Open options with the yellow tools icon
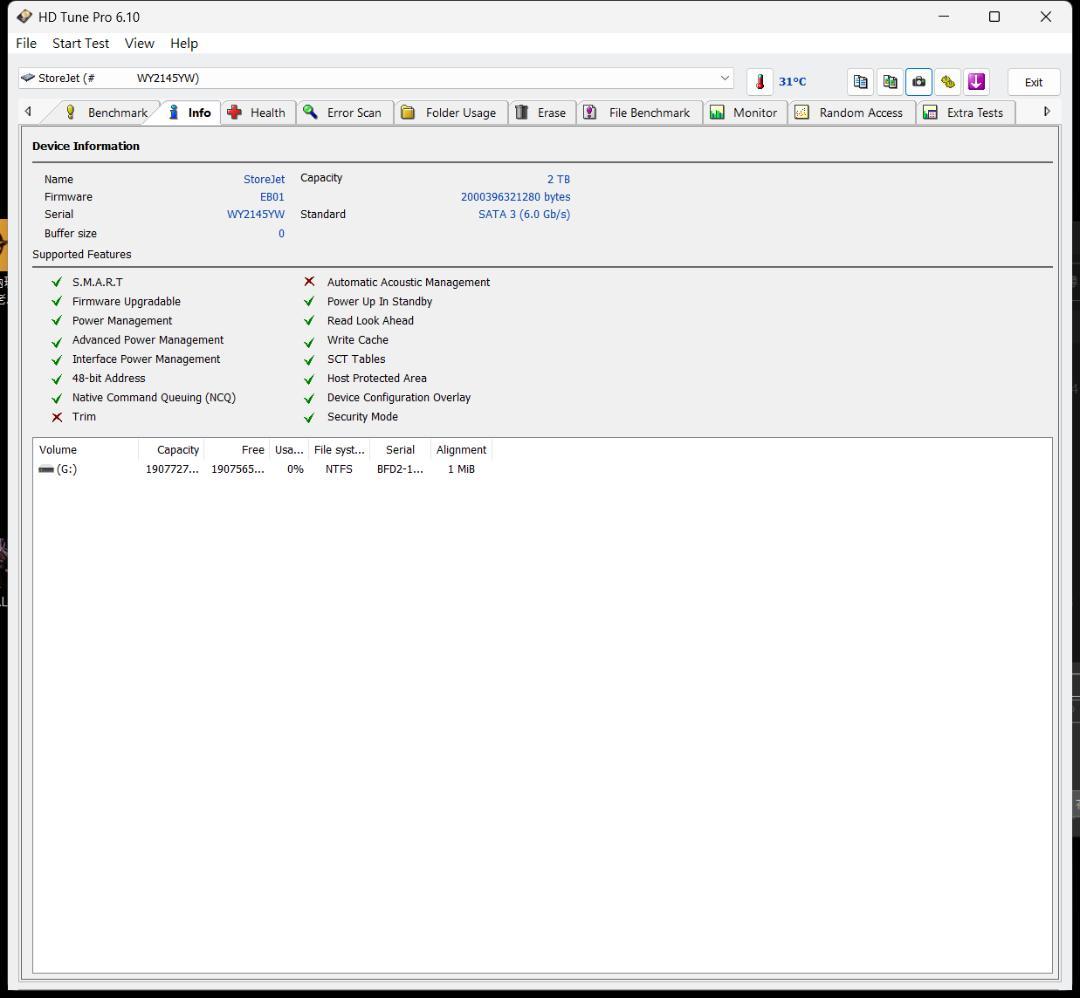Image resolution: width=1080 pixels, height=998 pixels. (x=947, y=82)
